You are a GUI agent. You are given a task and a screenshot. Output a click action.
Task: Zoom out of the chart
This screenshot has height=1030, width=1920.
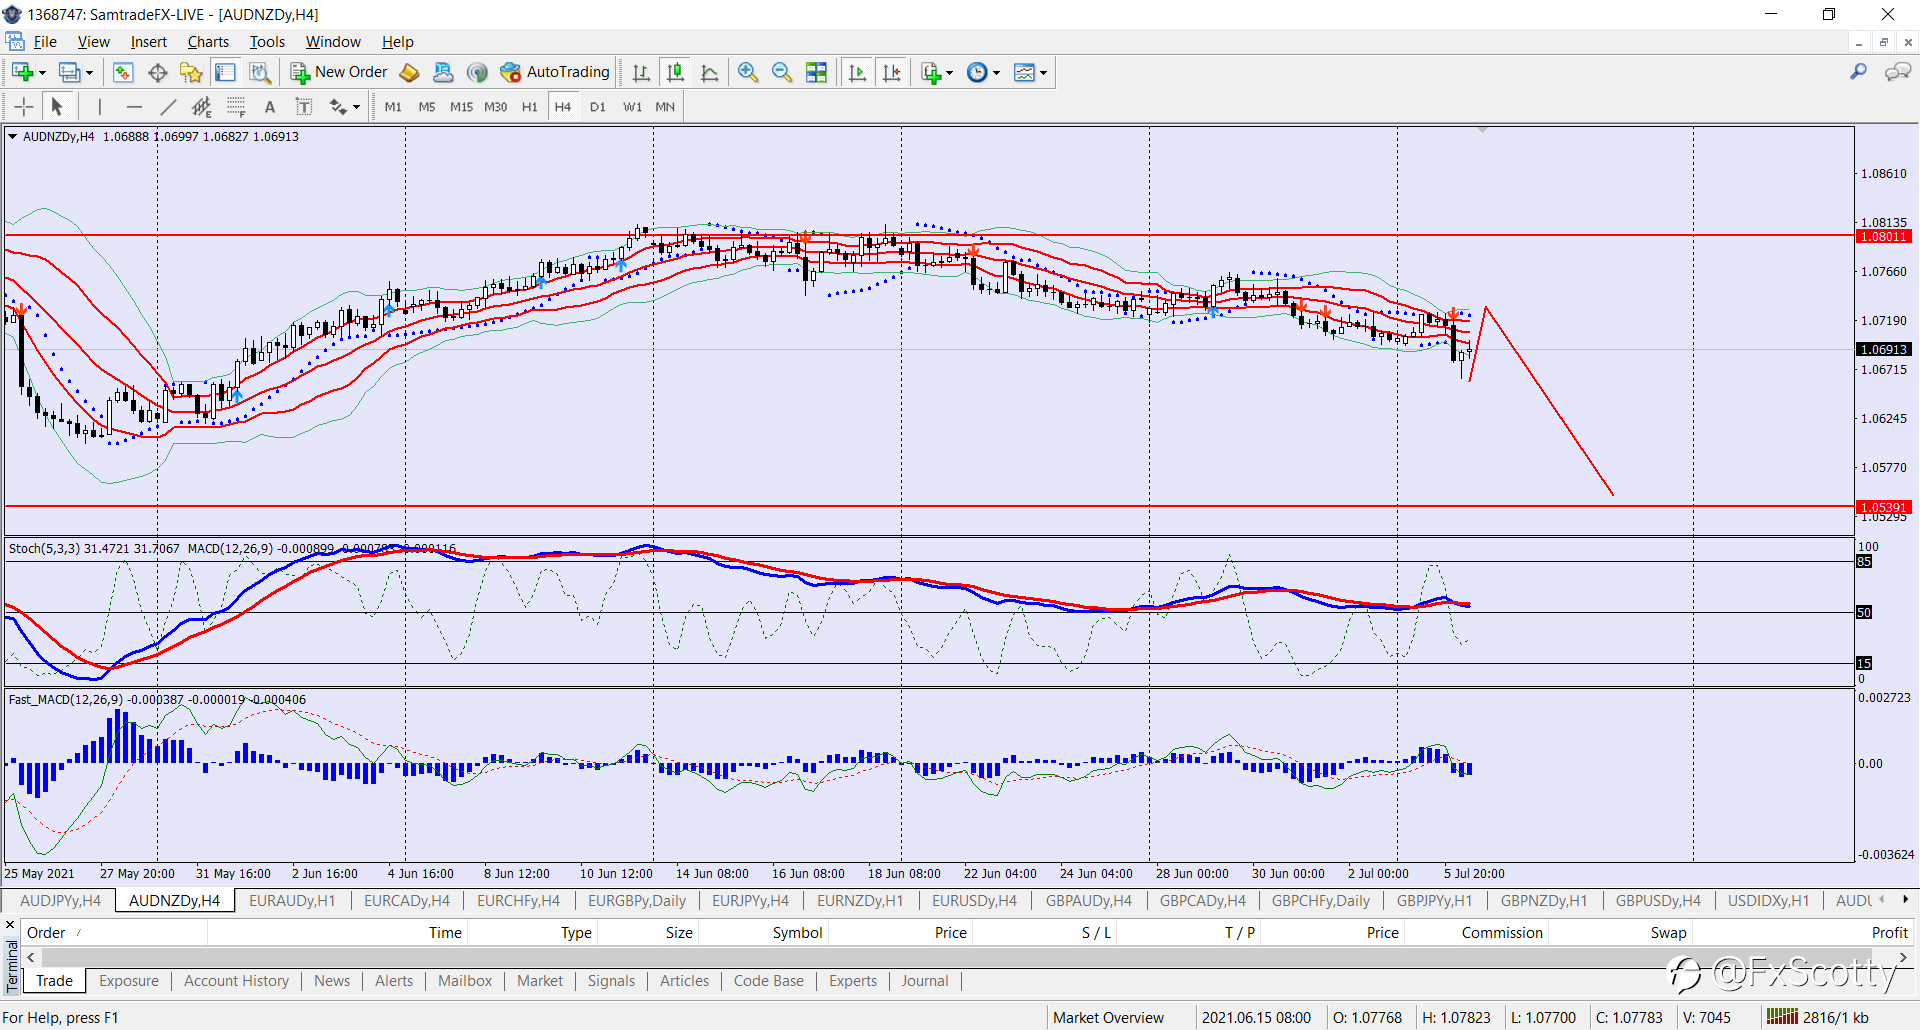point(782,72)
